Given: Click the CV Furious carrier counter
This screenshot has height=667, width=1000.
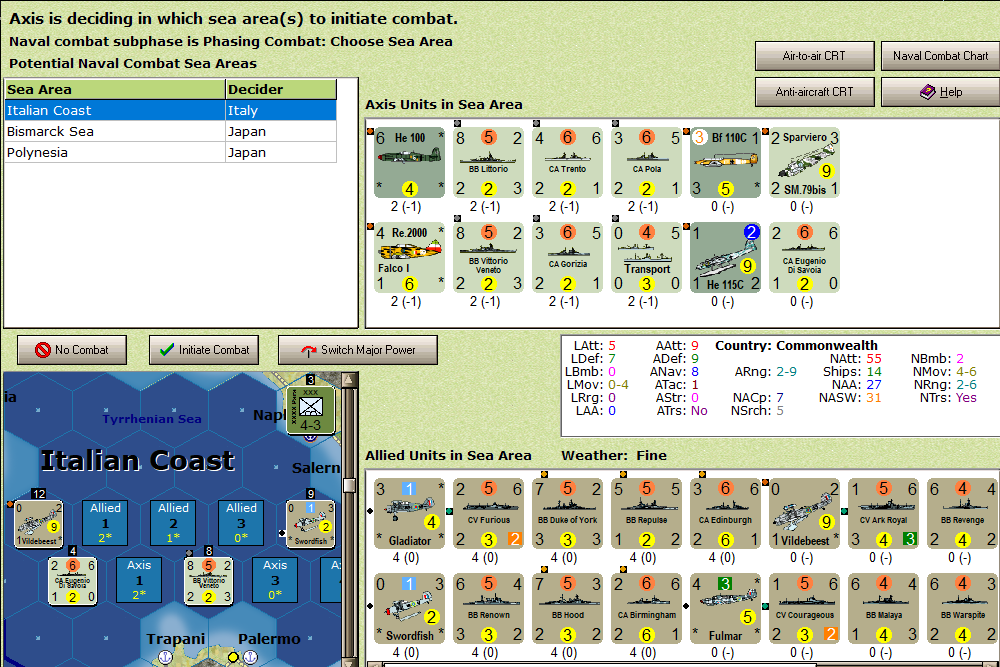Looking at the screenshot, I should pos(489,514).
